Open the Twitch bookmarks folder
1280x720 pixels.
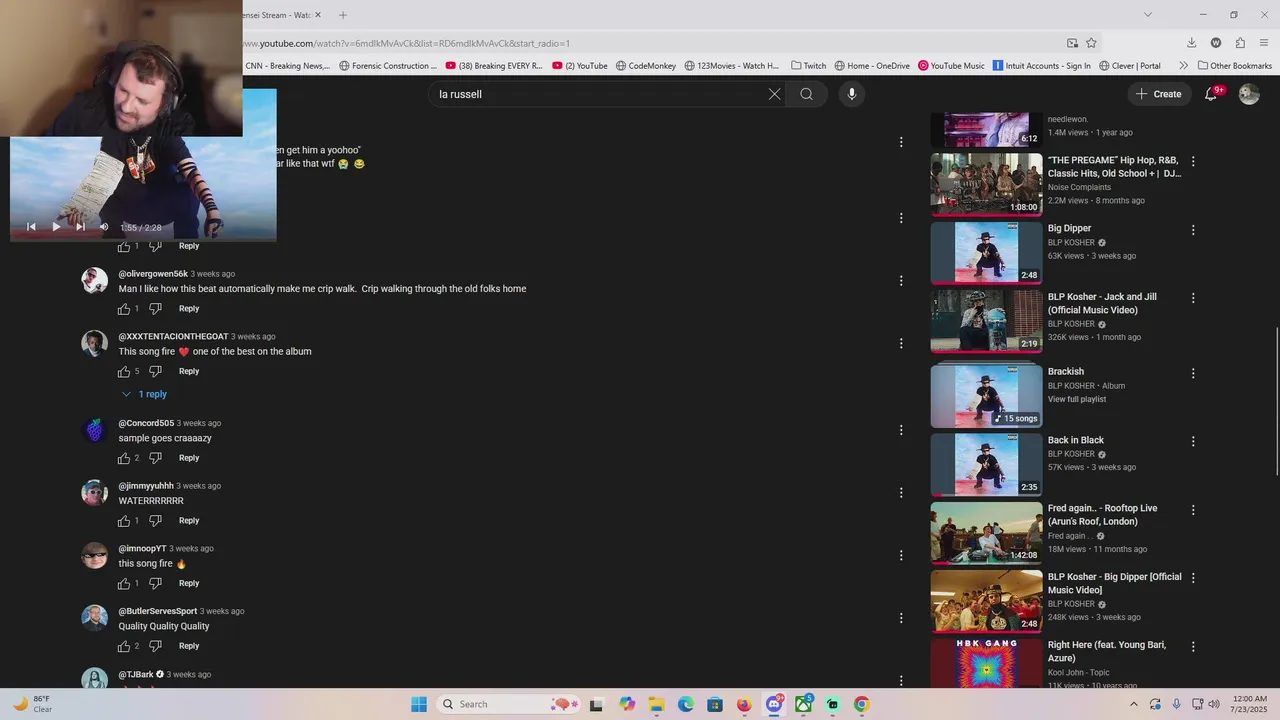point(809,66)
